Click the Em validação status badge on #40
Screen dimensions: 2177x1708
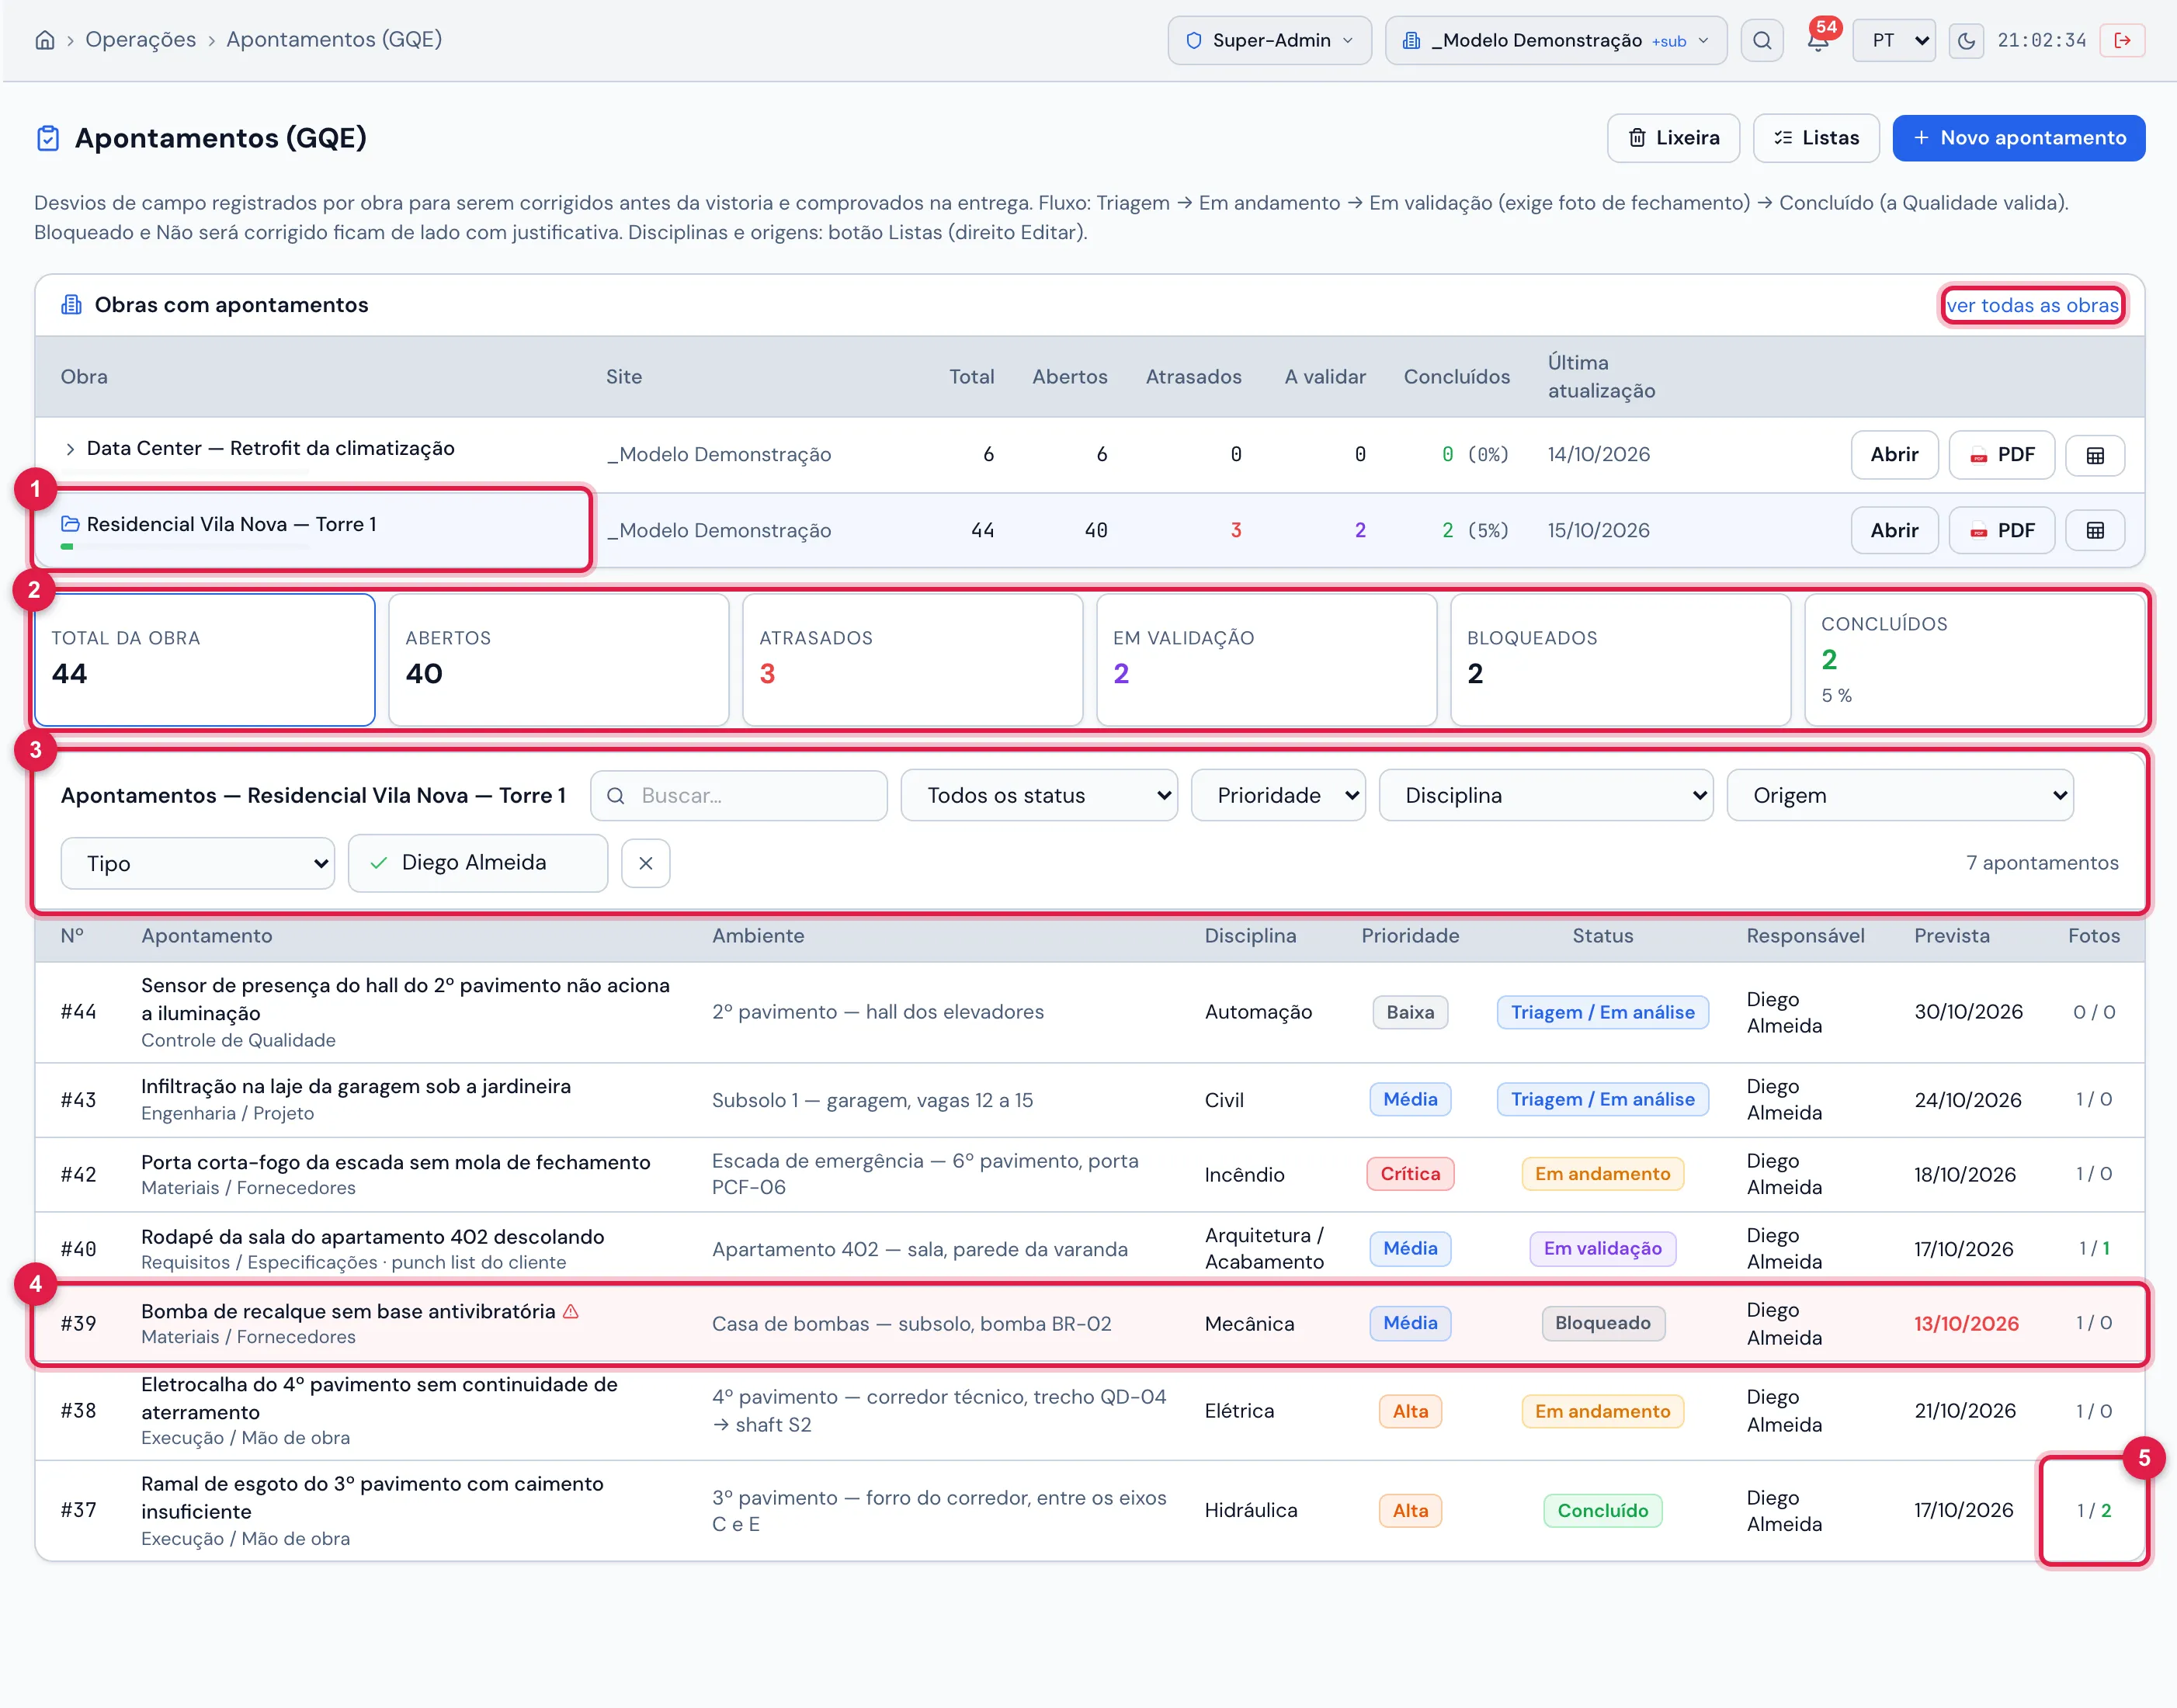(1602, 1248)
